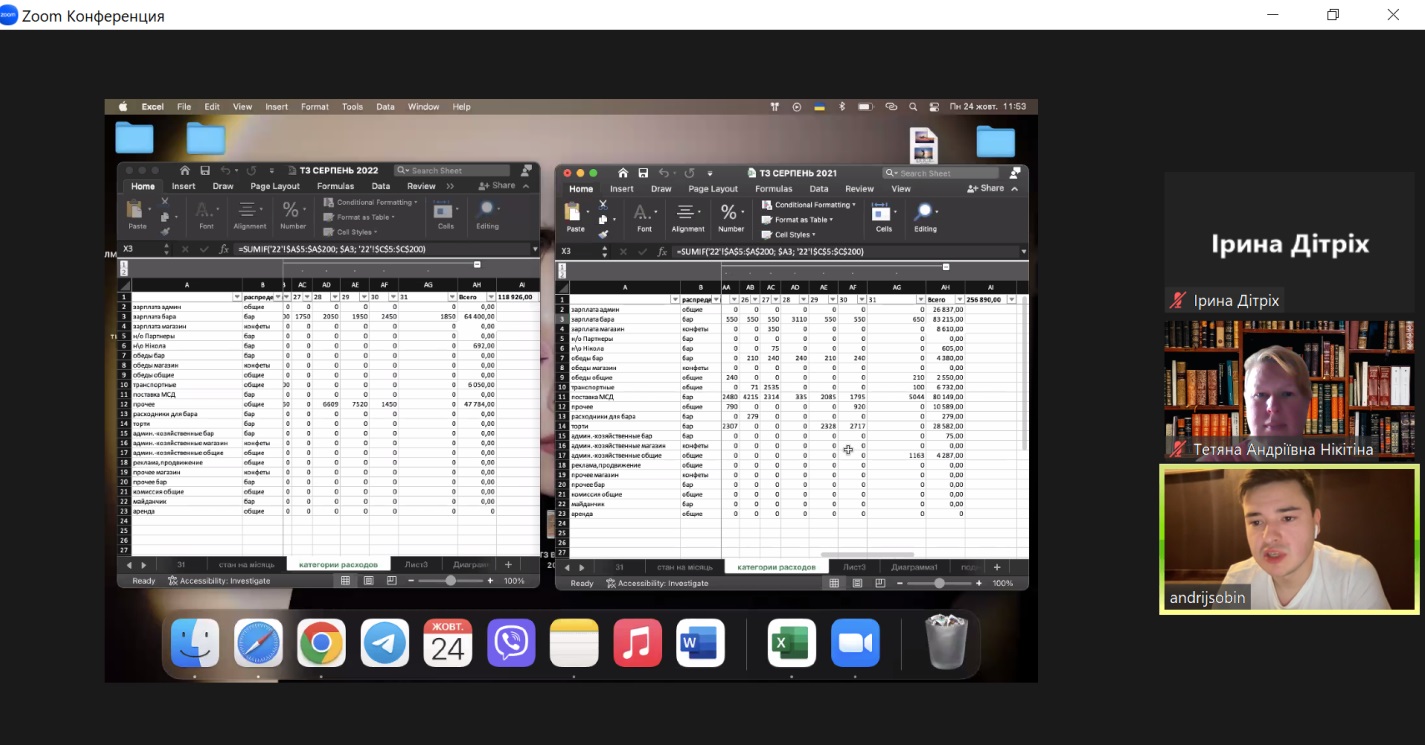The width and height of the screenshot is (1425, 745).
Task: Open Number format group in the 2021 window
Action: click(x=730, y=216)
